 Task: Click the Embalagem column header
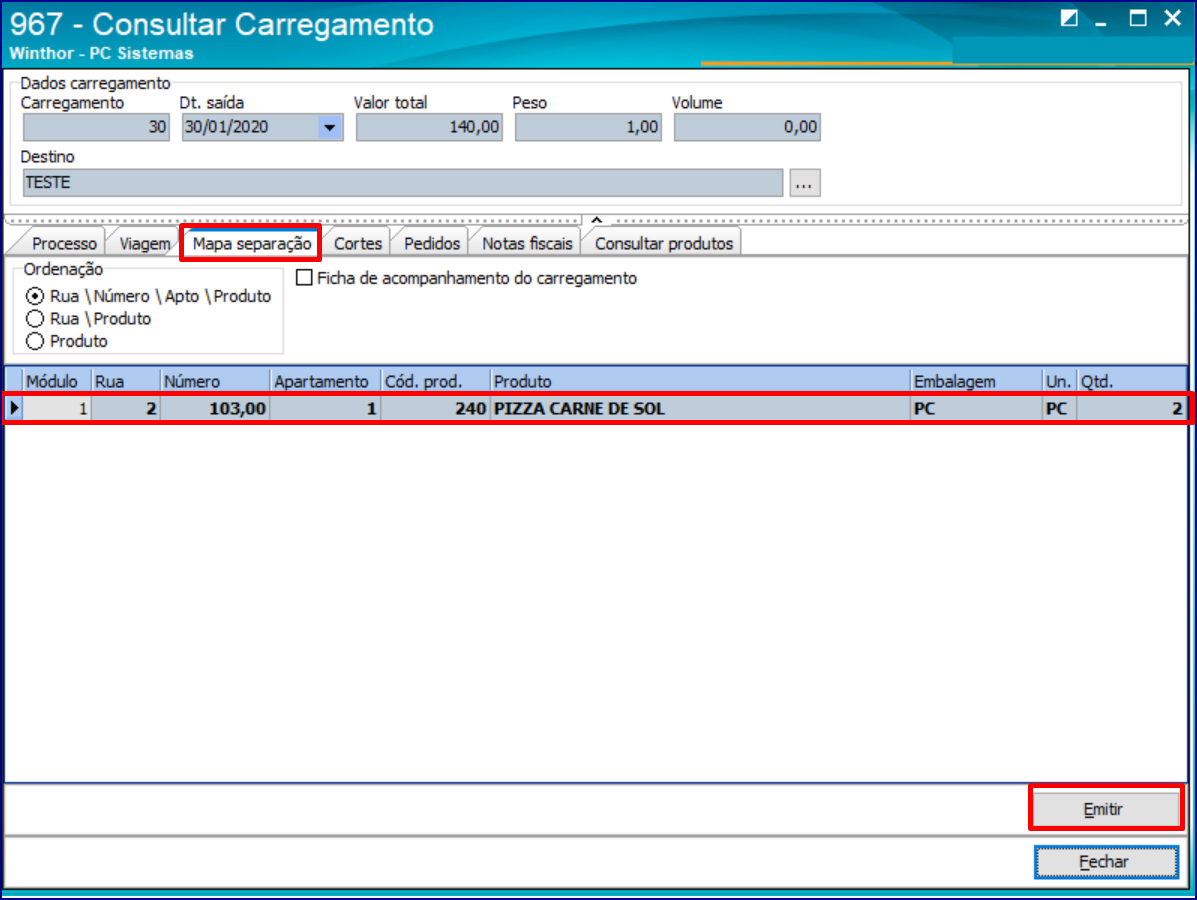[976, 381]
